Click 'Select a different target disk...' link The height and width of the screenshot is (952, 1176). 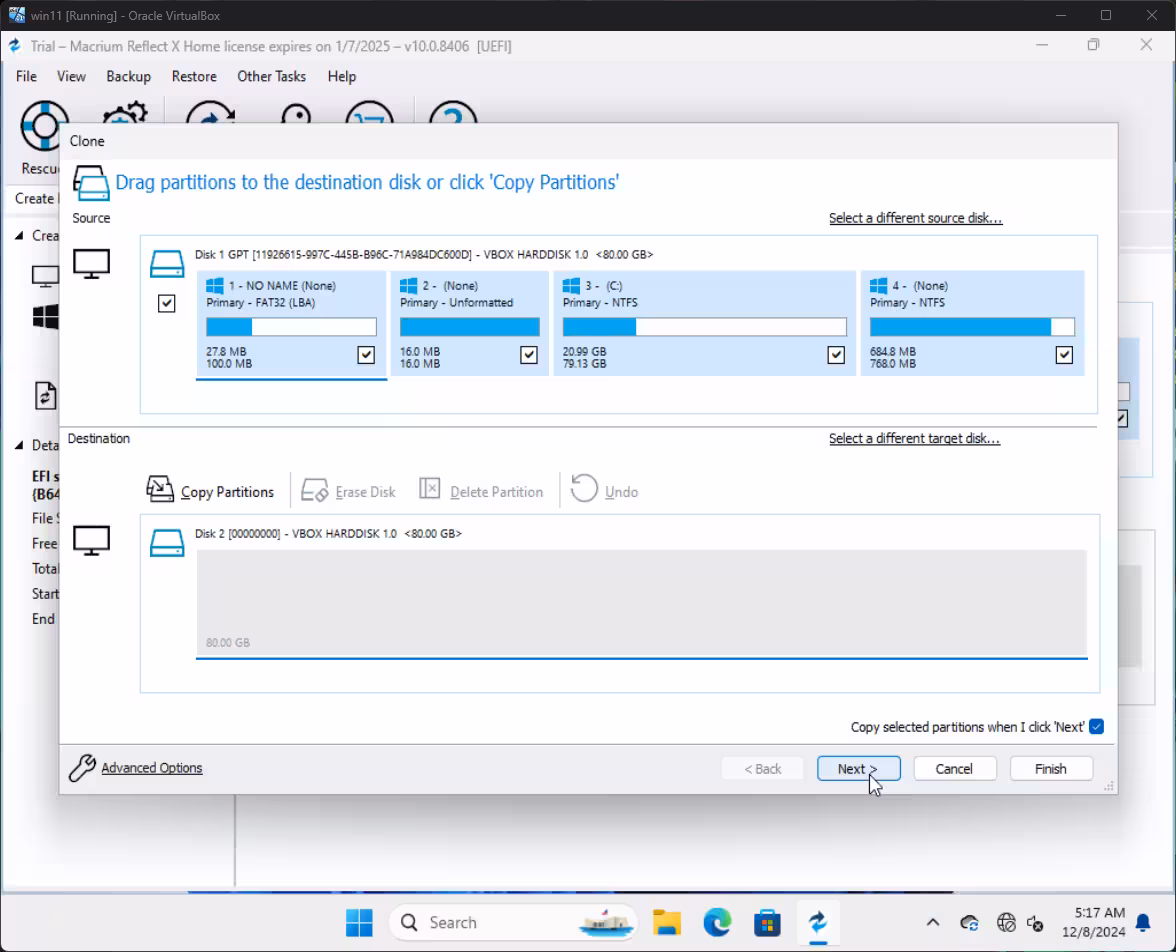click(914, 439)
